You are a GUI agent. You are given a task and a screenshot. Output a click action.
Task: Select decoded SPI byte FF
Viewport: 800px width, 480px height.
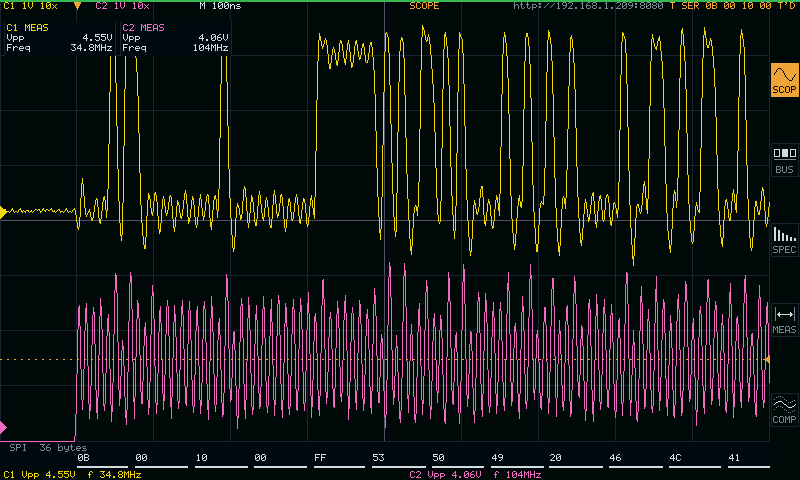[x=320, y=458]
